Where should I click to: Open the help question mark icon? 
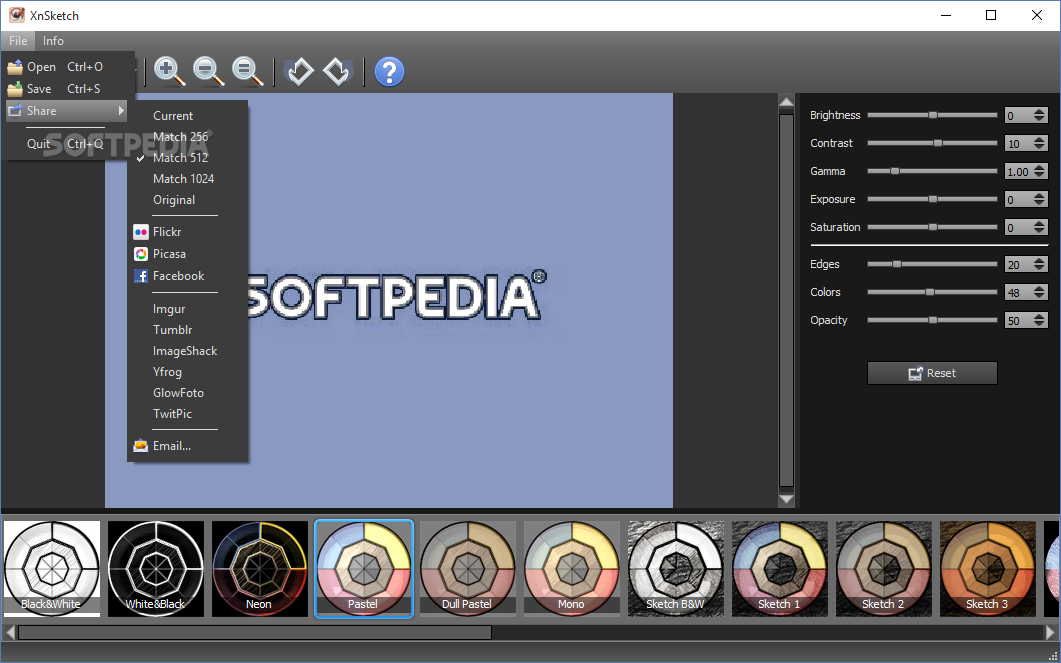coord(389,71)
